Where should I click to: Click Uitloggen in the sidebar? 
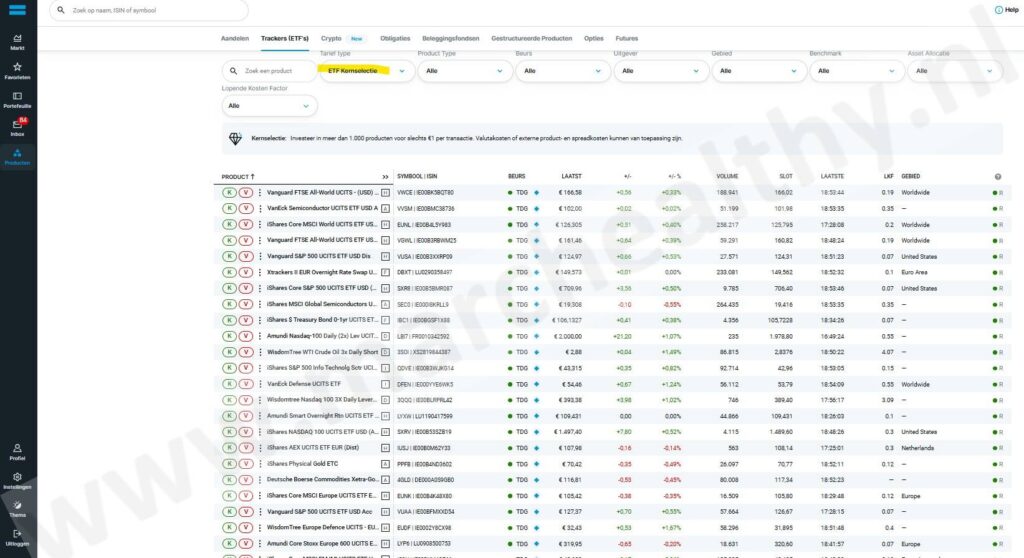[x=17, y=538]
